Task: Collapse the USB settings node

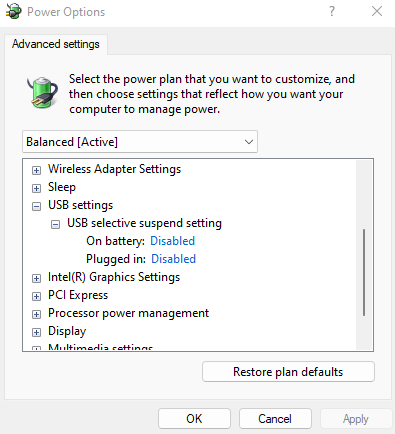Action: [36, 206]
